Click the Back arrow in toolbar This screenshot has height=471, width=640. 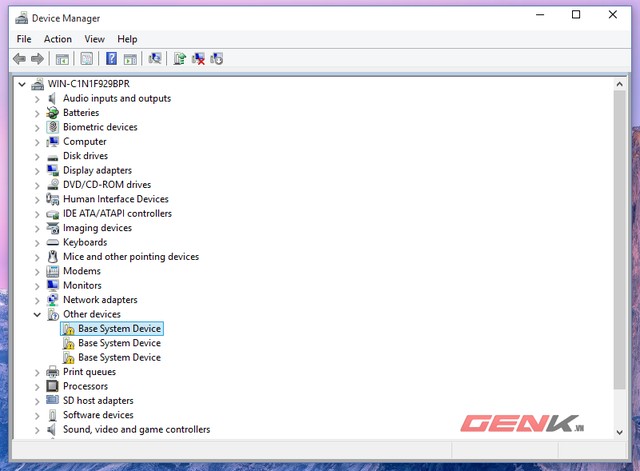pos(19,59)
